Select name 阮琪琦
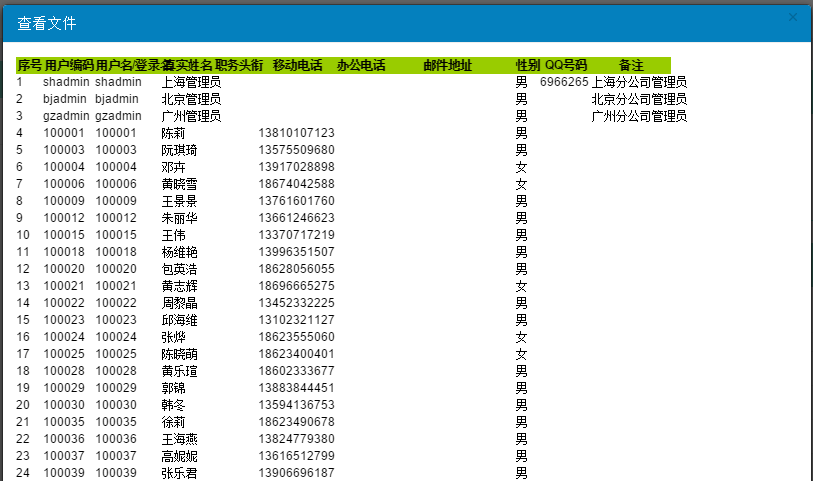Image resolution: width=813 pixels, height=481 pixels. pos(179,150)
